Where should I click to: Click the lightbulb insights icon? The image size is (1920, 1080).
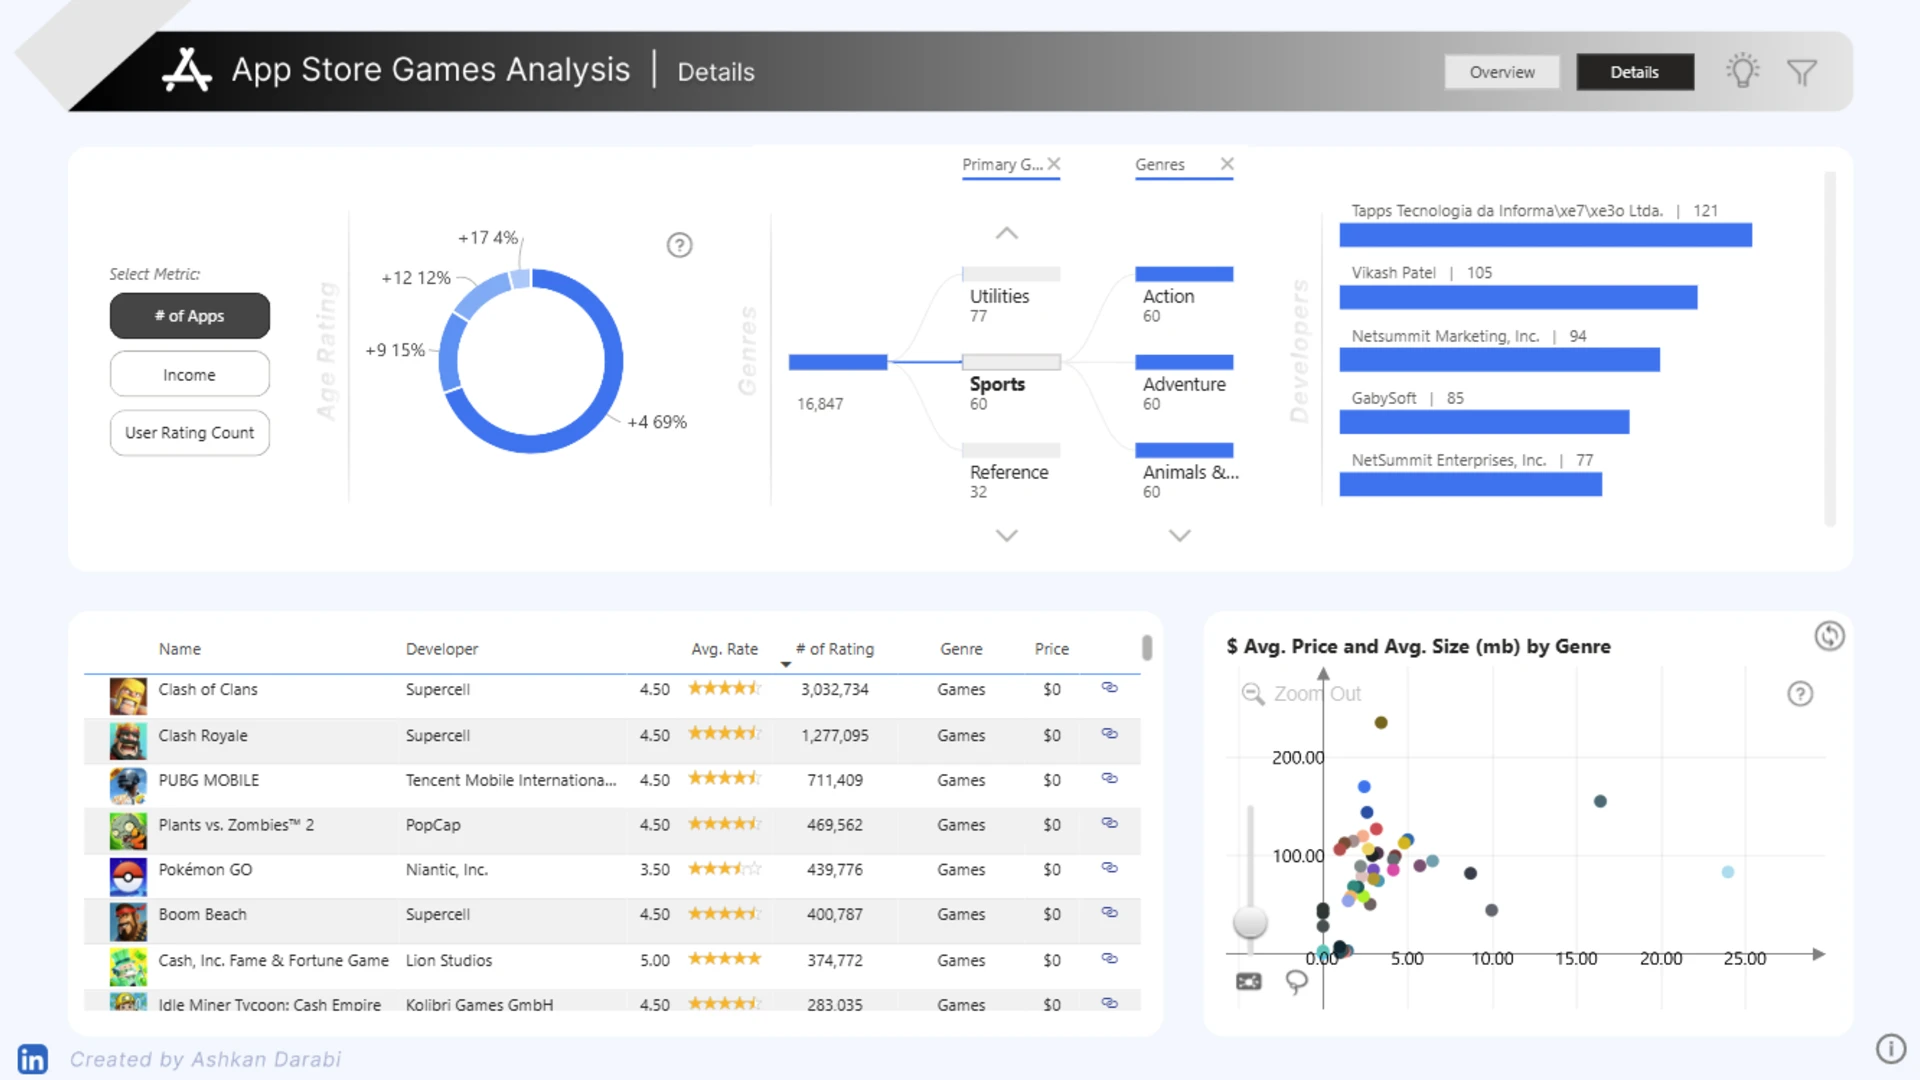[x=1742, y=71]
